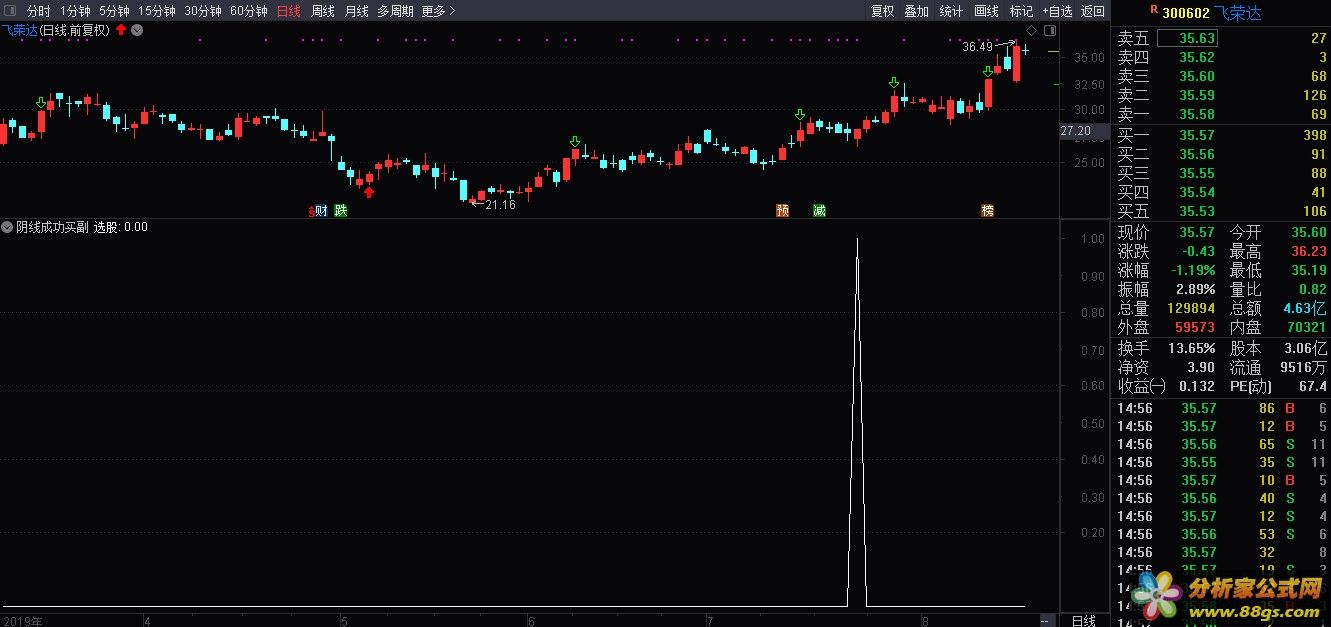Viewport: 1331px width, 627px height.
Task: Click the split-panel icon at chart top-right
Action: click(1049, 30)
